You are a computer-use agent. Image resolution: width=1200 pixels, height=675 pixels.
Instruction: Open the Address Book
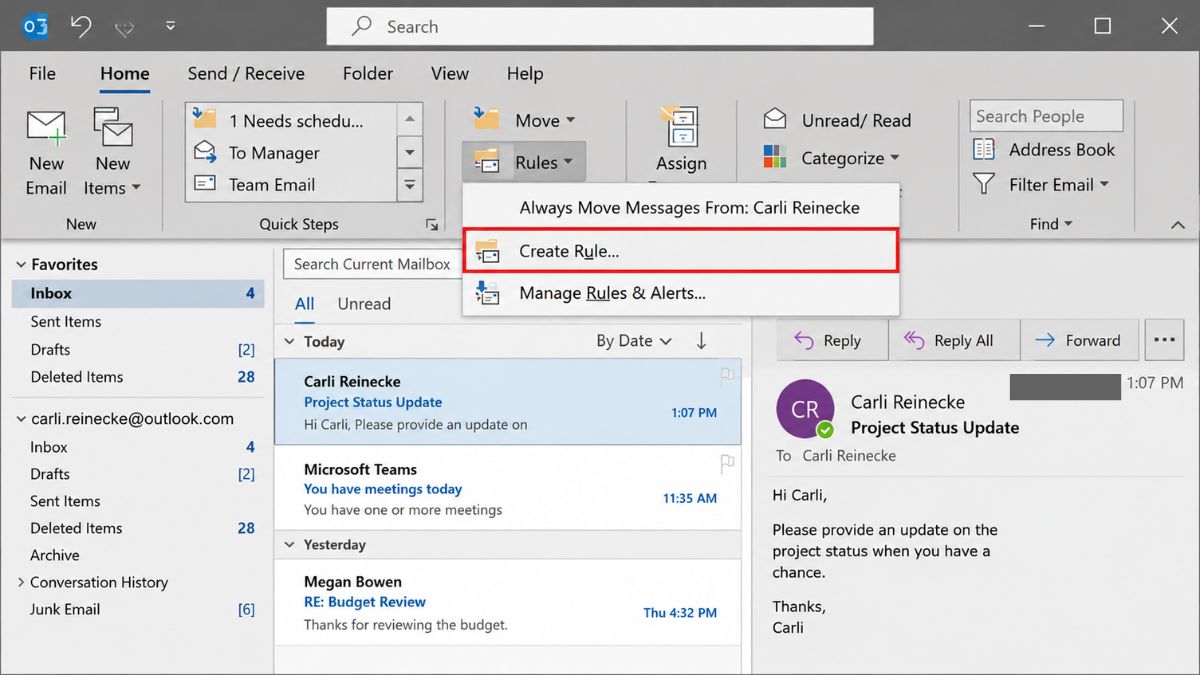[1044, 149]
